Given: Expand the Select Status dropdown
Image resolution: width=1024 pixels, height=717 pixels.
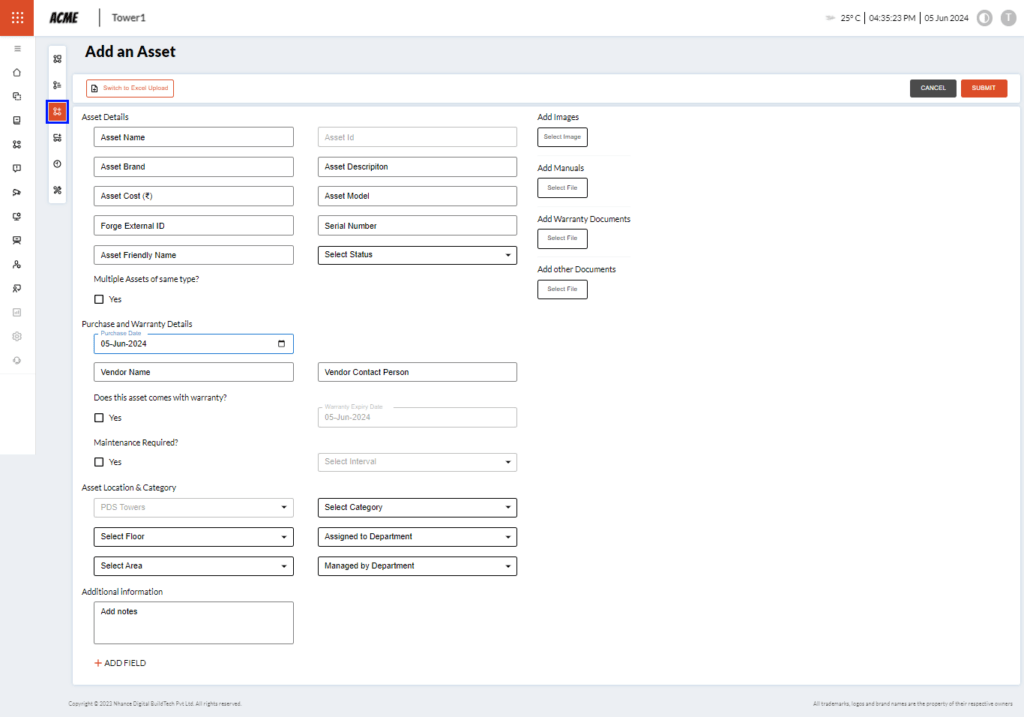Looking at the screenshot, I should coord(417,255).
